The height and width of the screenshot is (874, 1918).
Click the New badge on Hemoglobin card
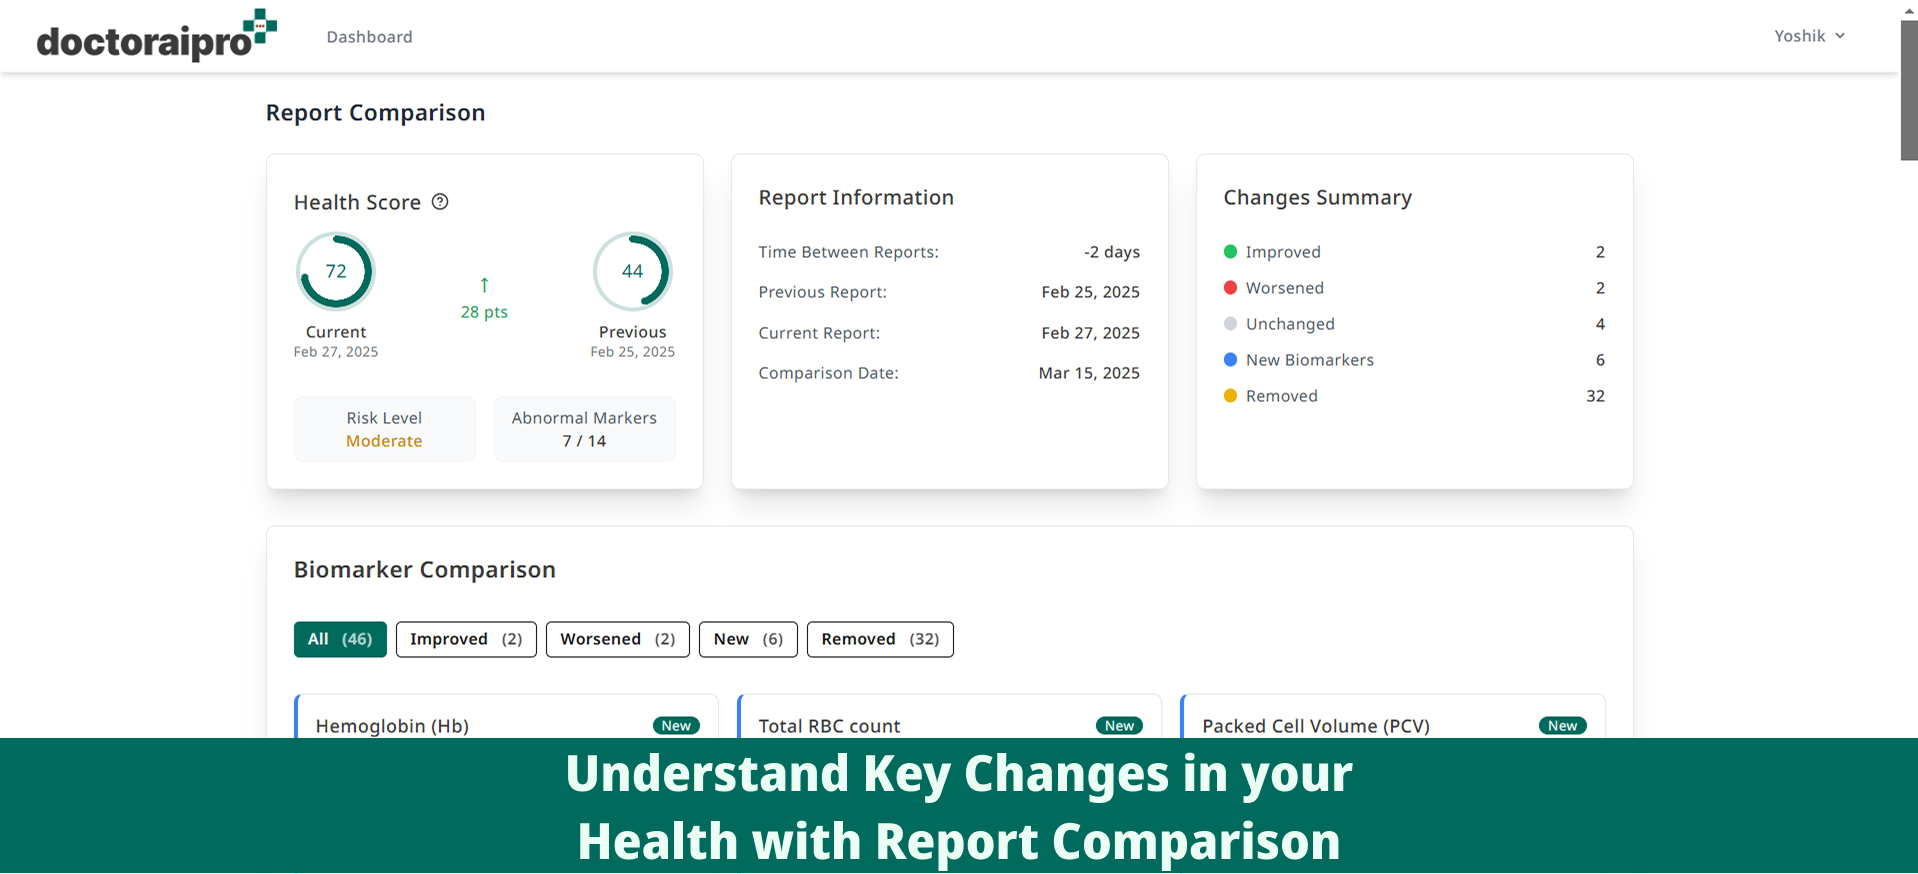(676, 726)
